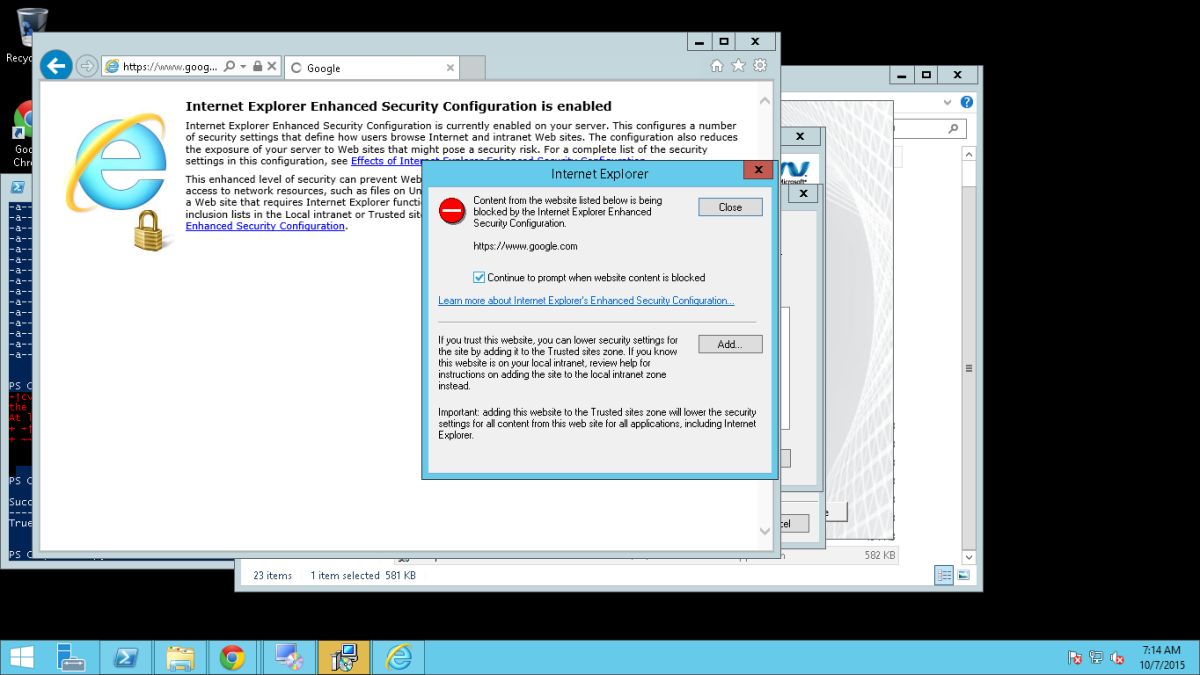
Task: Select the Google tab
Action: point(372,68)
